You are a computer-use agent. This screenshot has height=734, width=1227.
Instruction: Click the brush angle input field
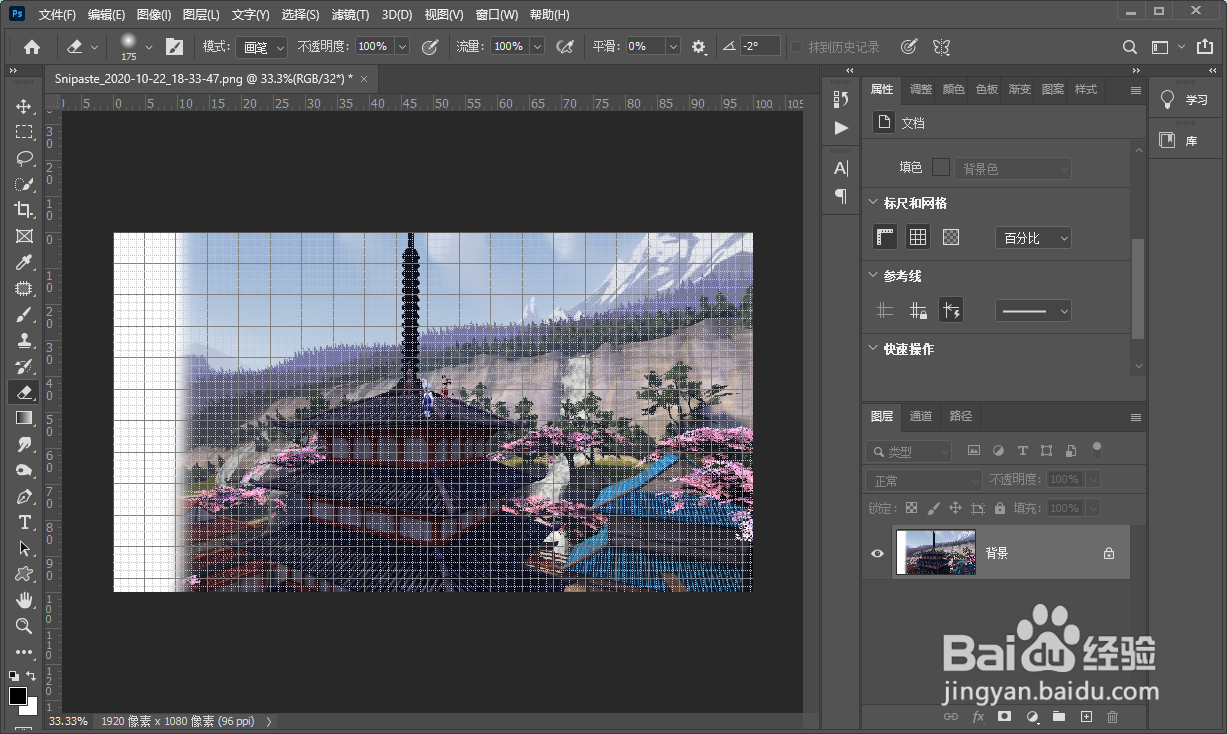click(760, 46)
